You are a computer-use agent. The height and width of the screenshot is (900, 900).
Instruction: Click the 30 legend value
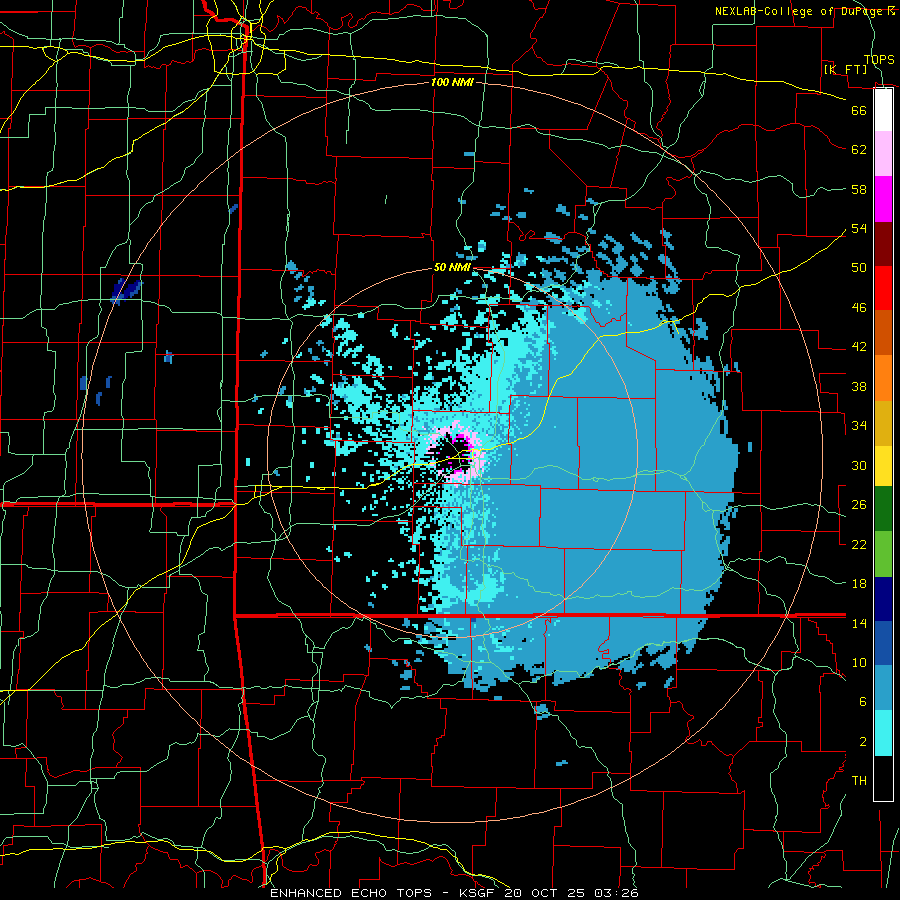click(859, 465)
